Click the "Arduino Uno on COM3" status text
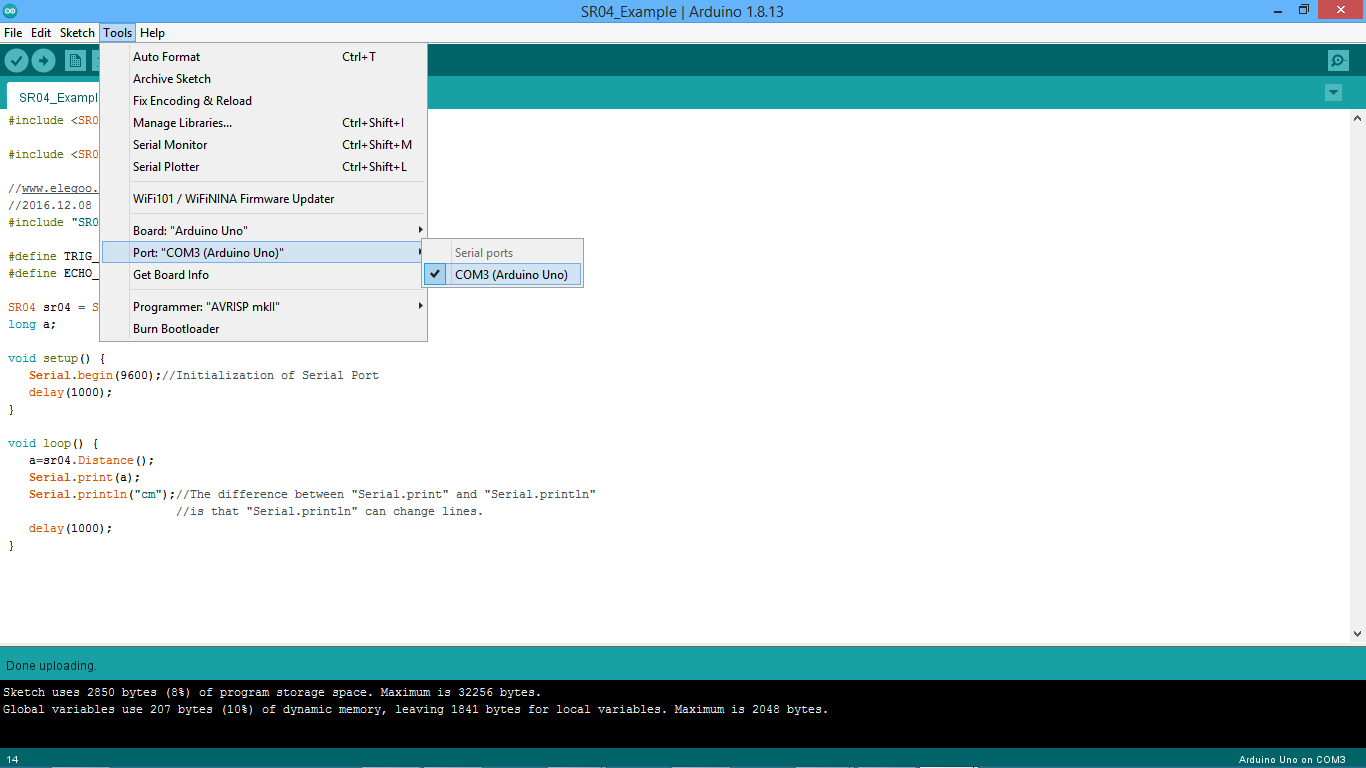The width and height of the screenshot is (1366, 768). 1290,759
